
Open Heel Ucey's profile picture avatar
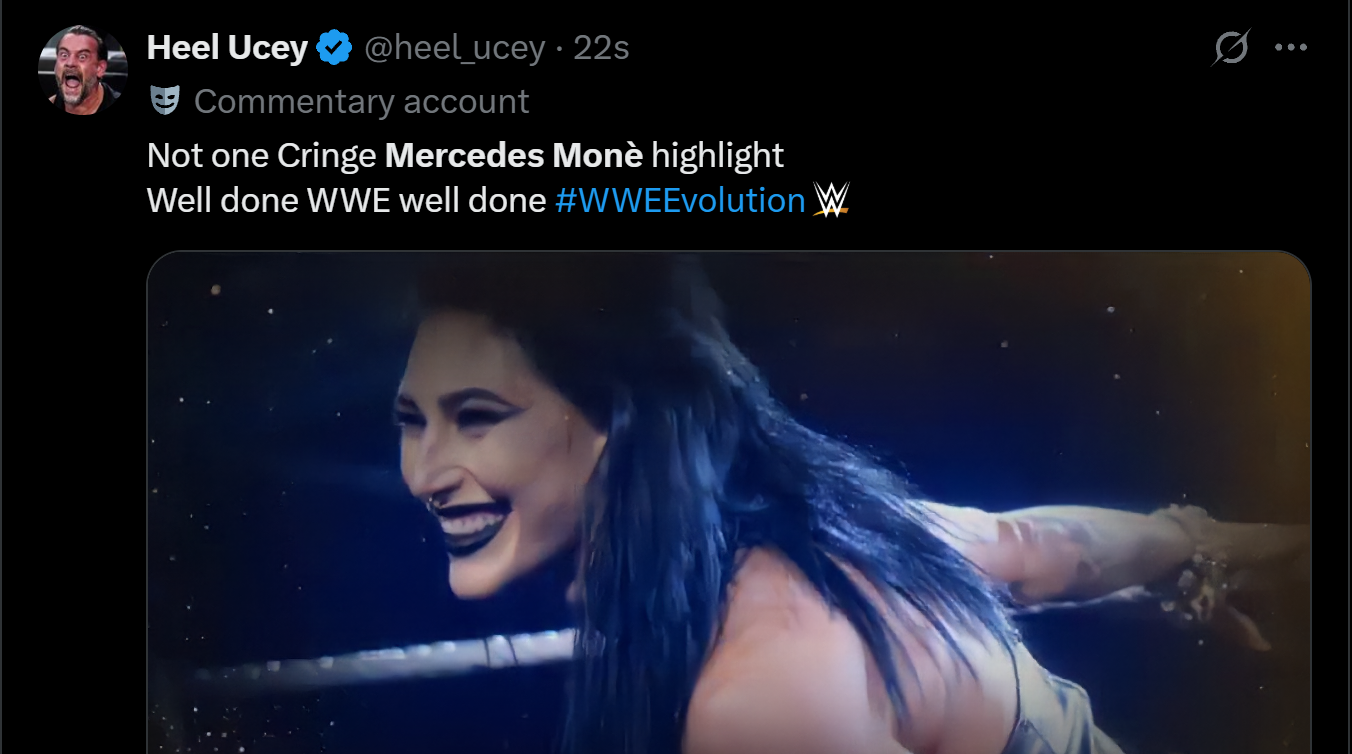click(83, 71)
